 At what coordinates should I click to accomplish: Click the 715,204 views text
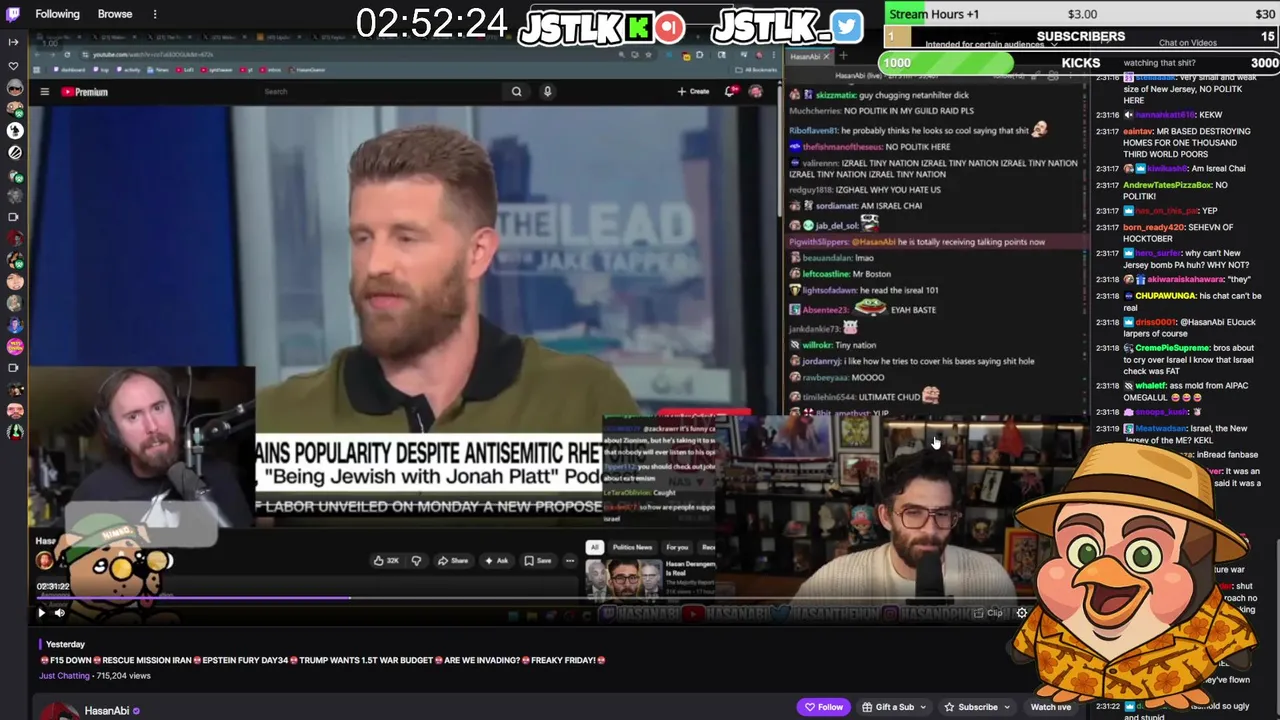tap(122, 676)
